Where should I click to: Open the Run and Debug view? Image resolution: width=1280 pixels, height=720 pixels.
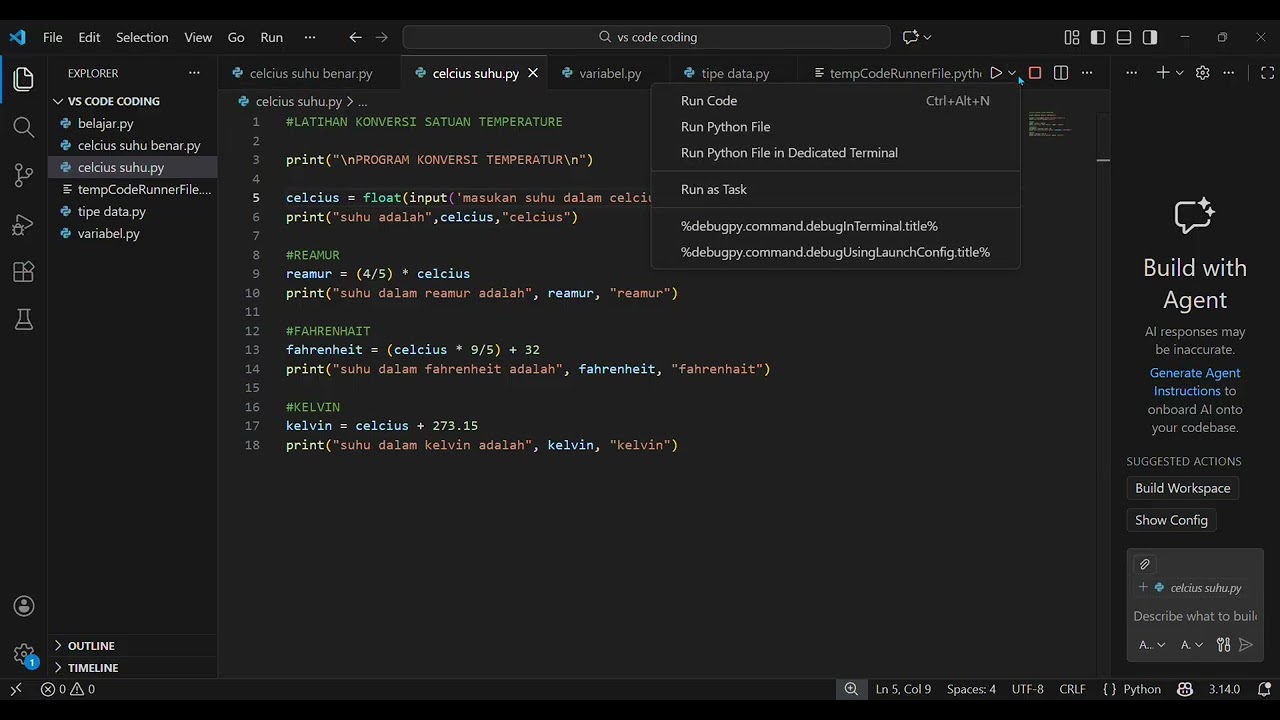[x=24, y=224]
